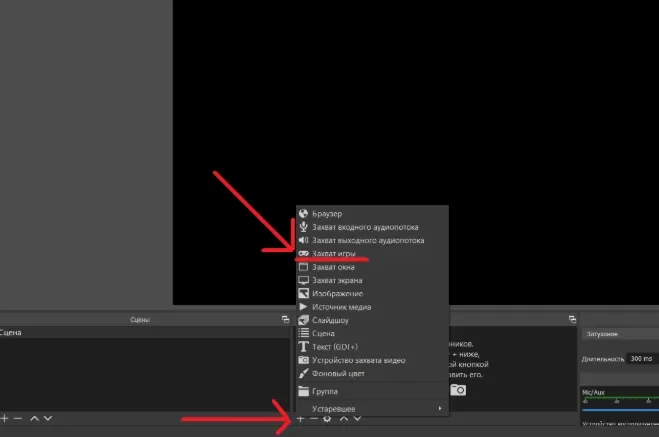Adjust the Mic/Aux blue volume slider
Image resolution: width=659 pixels, height=437 pixels.
620,410
